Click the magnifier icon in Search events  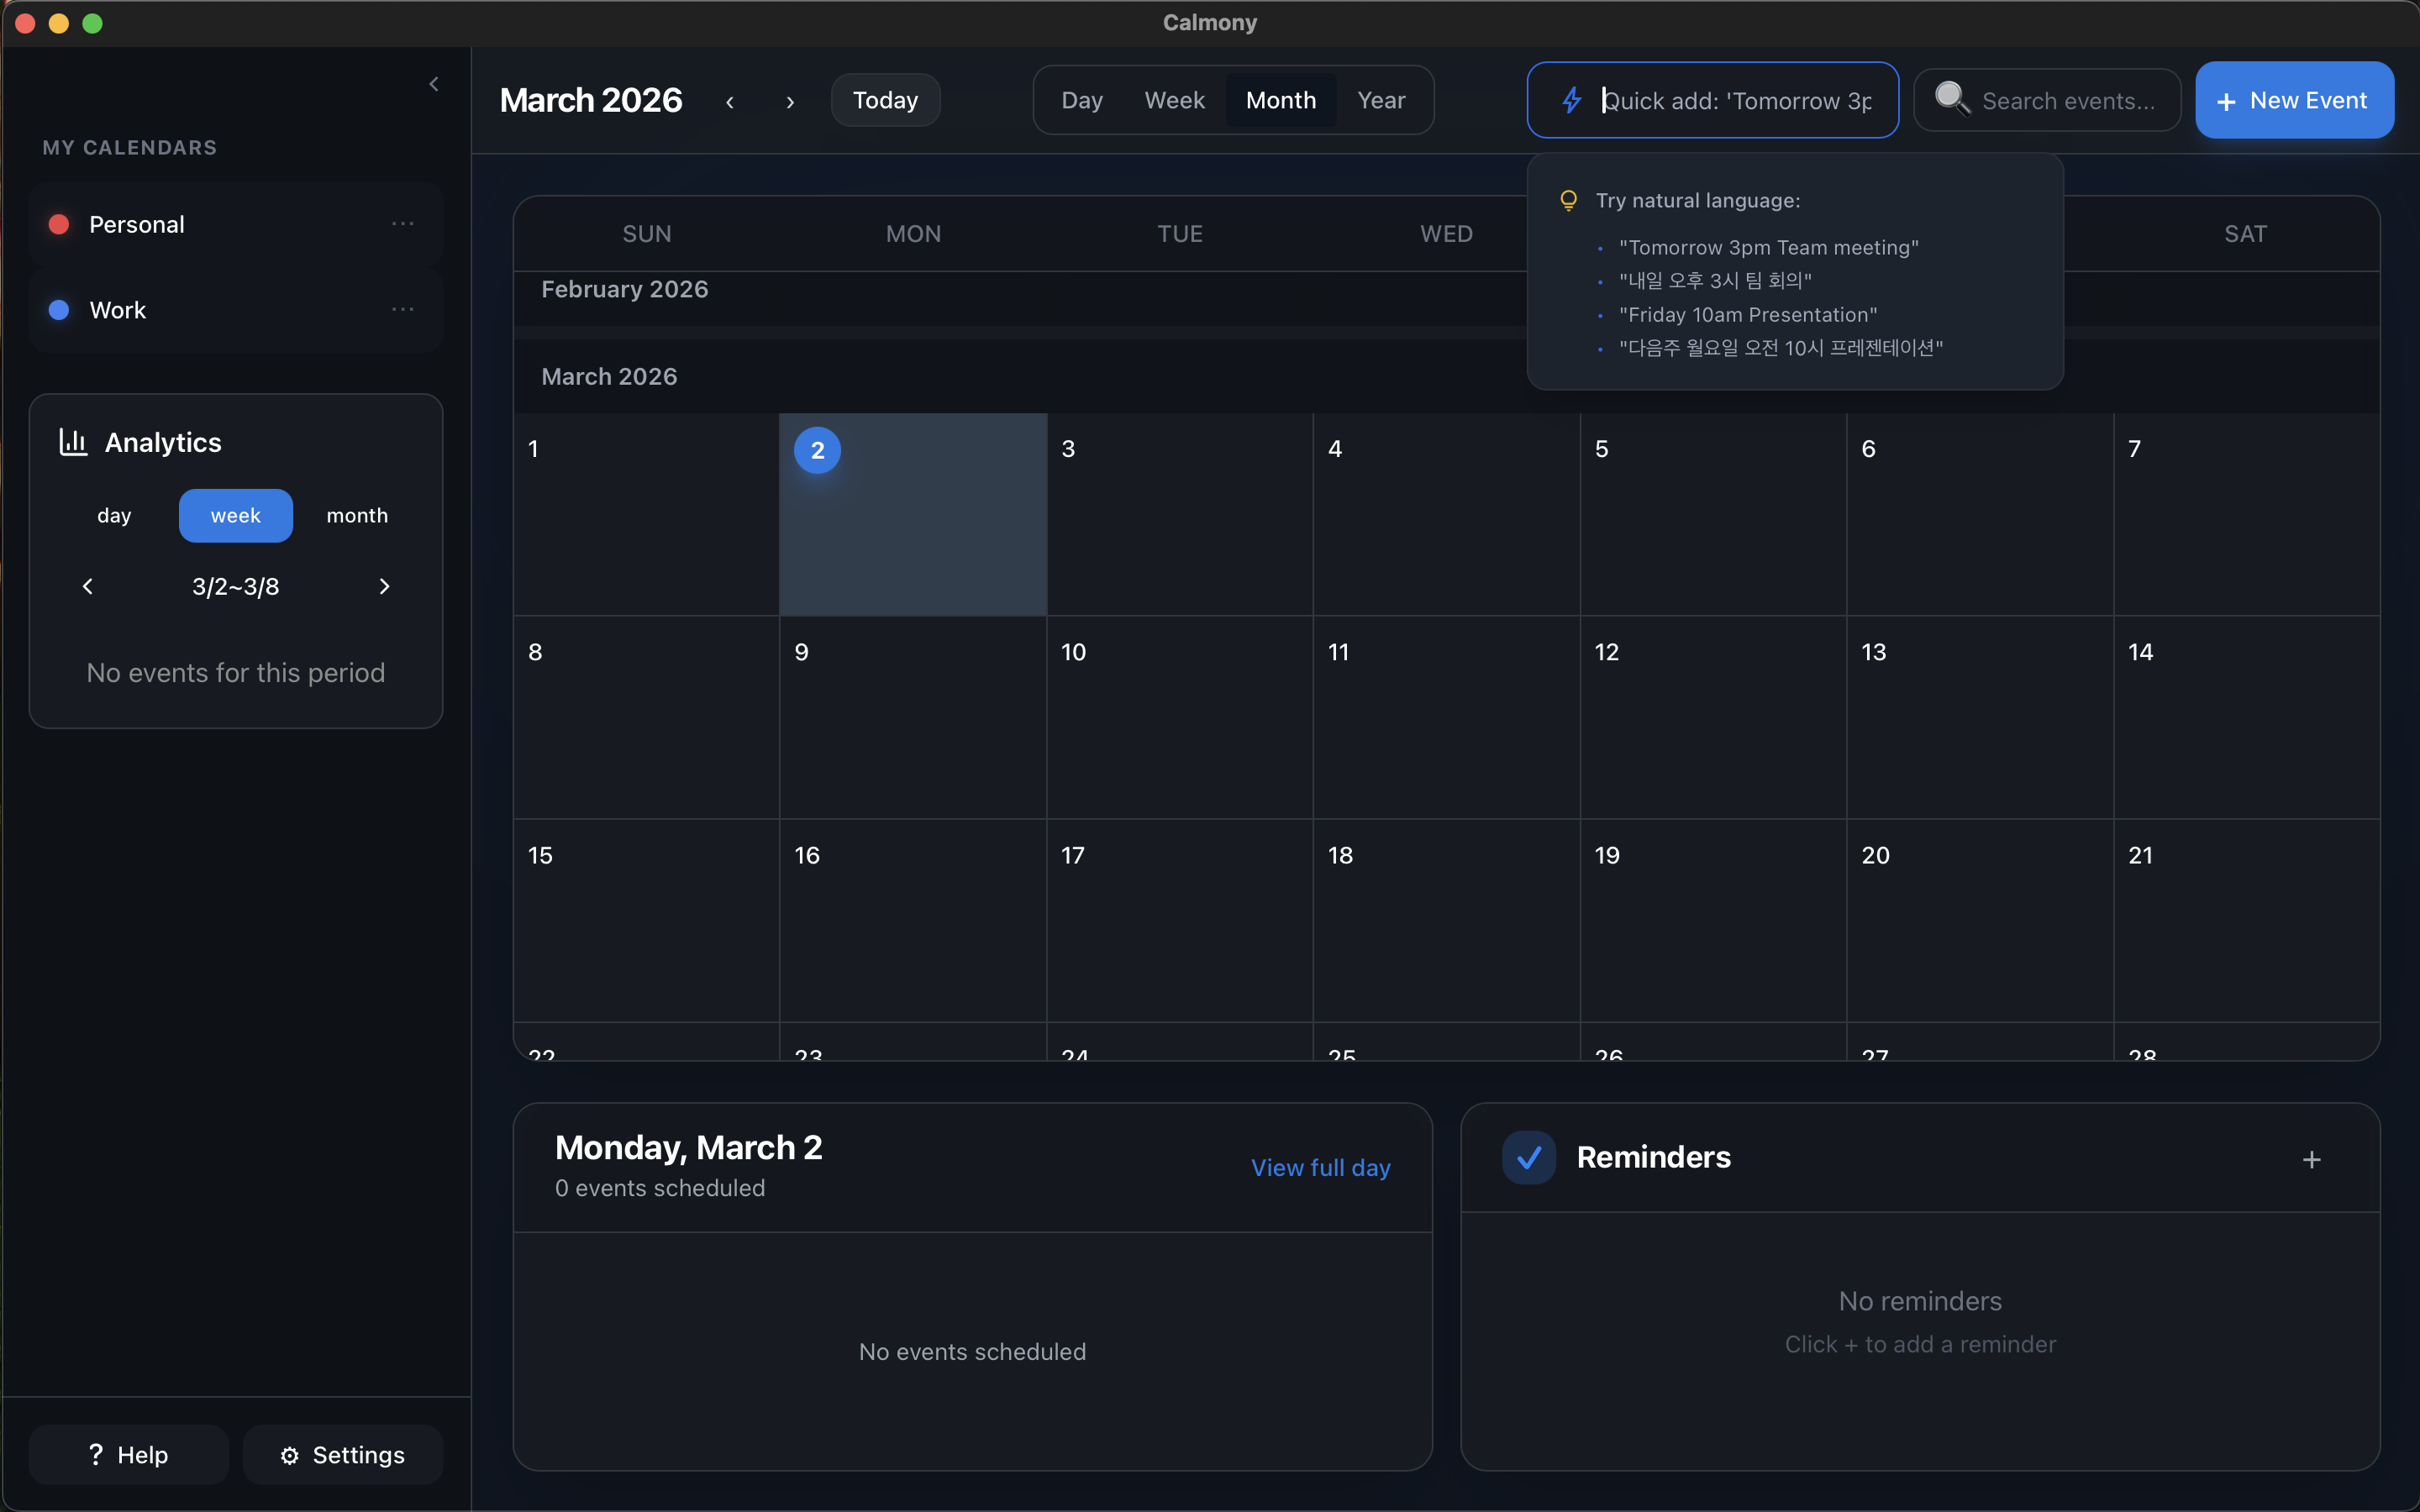click(1952, 100)
